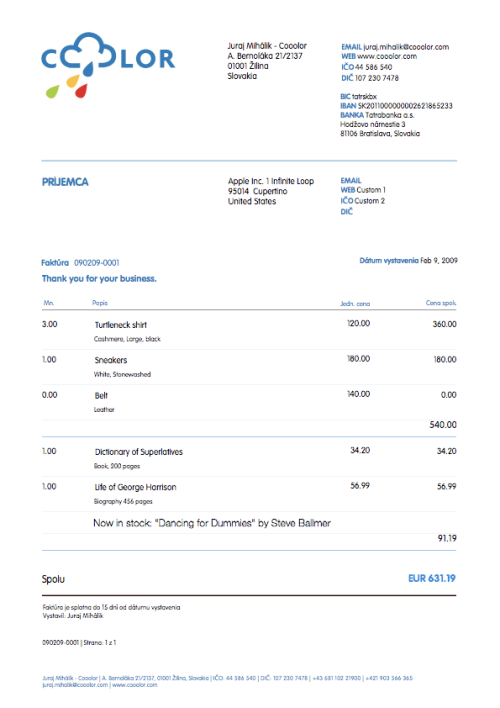Click the PRIJEMCA heading
Screen dimensions: 500x708
point(65,182)
